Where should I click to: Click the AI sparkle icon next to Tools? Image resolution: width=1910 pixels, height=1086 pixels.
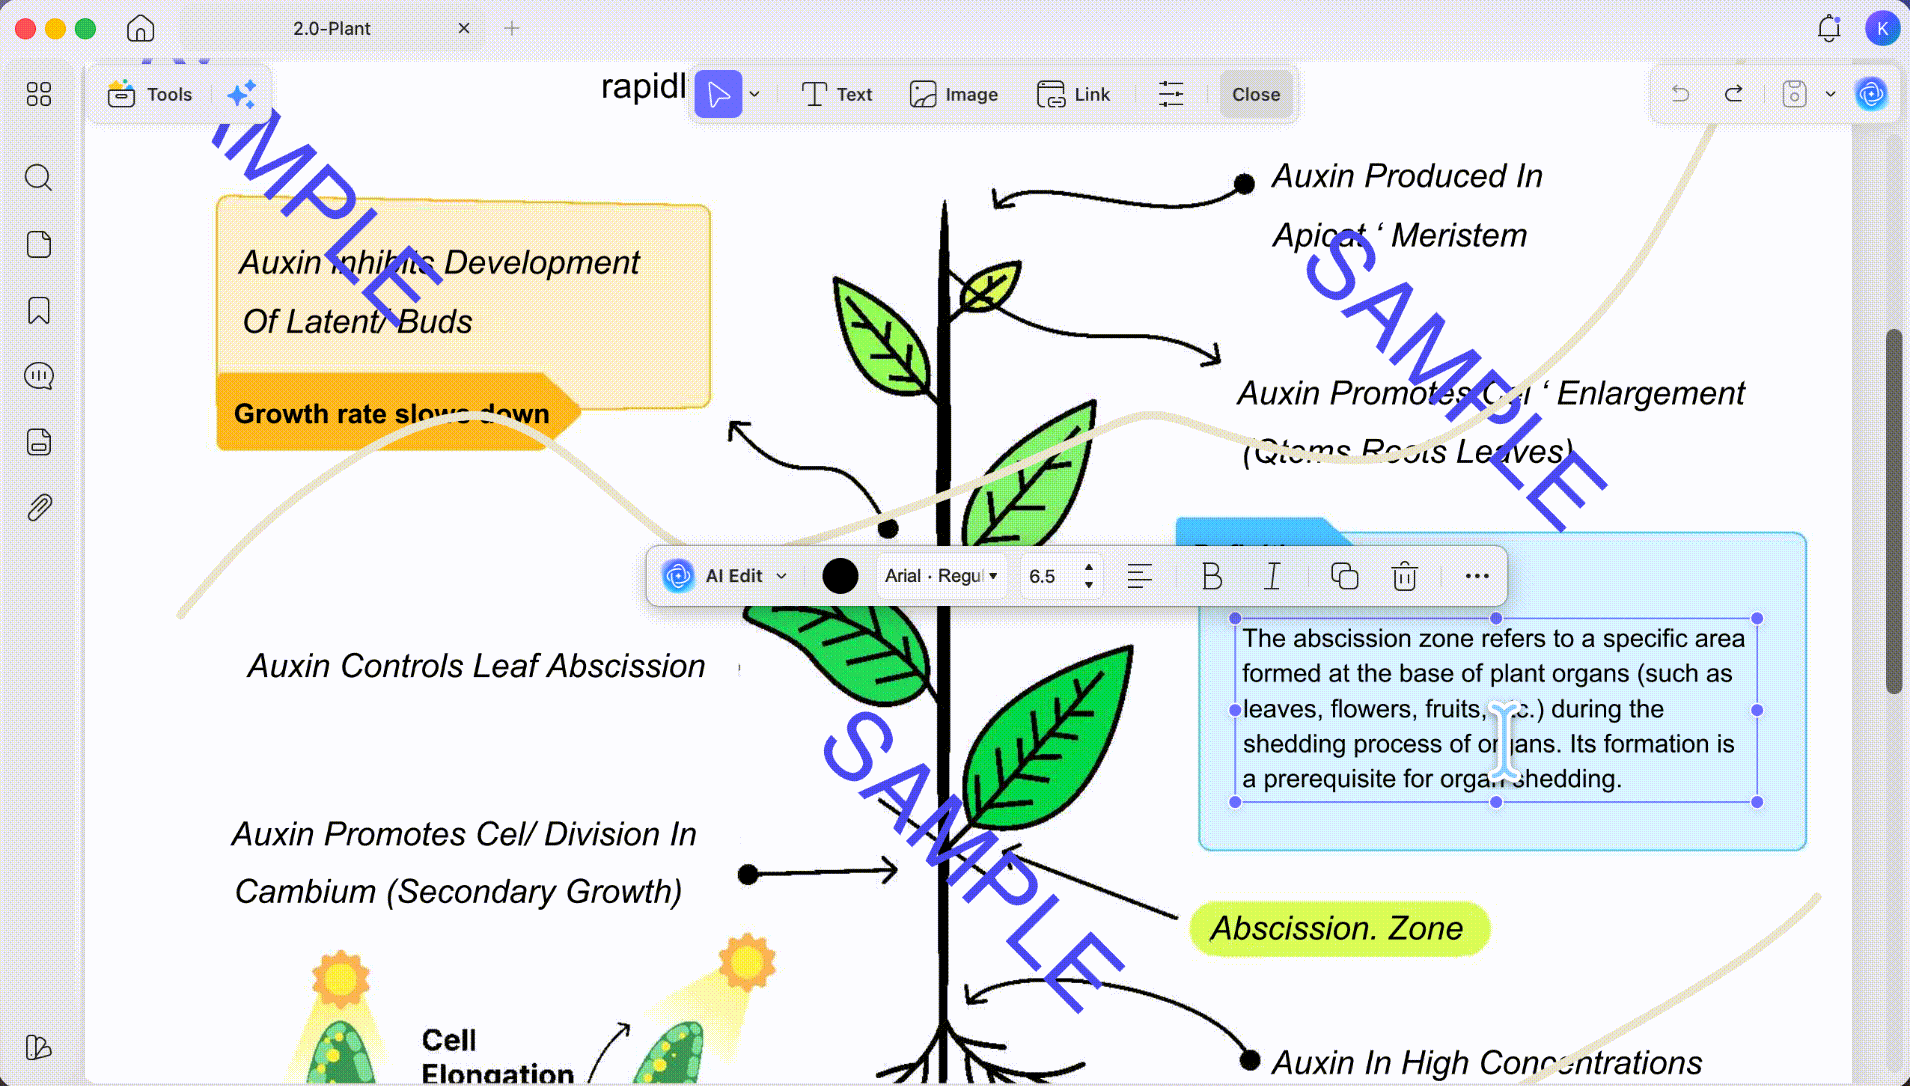[241, 94]
